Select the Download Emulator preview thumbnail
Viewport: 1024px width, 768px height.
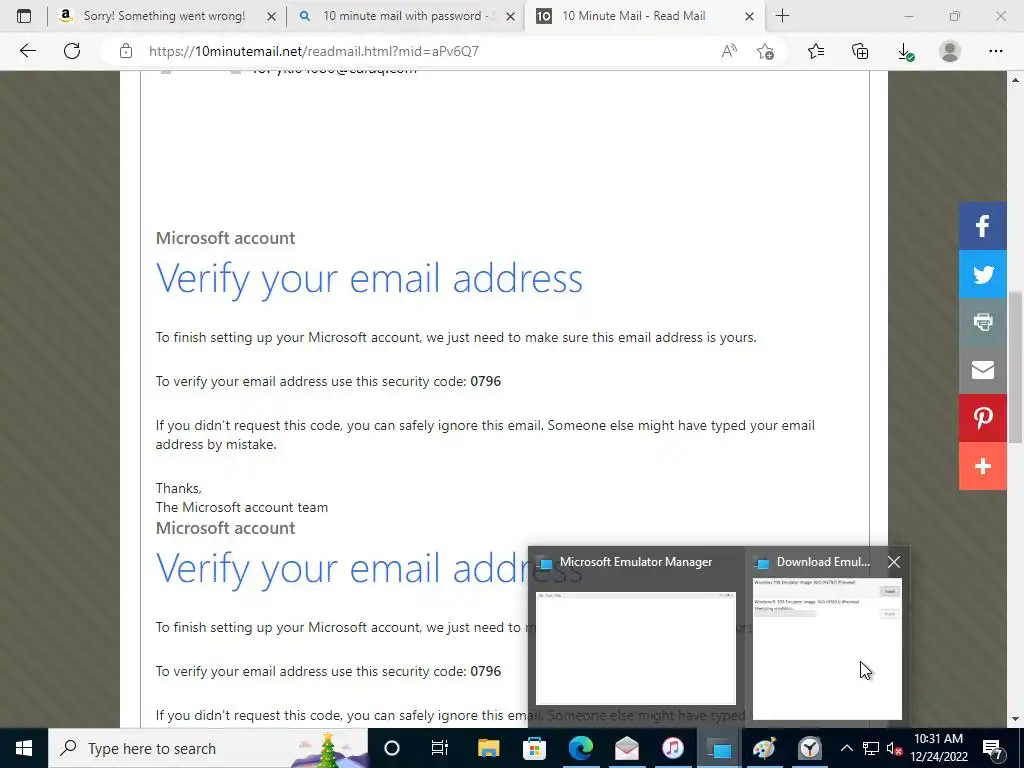827,648
